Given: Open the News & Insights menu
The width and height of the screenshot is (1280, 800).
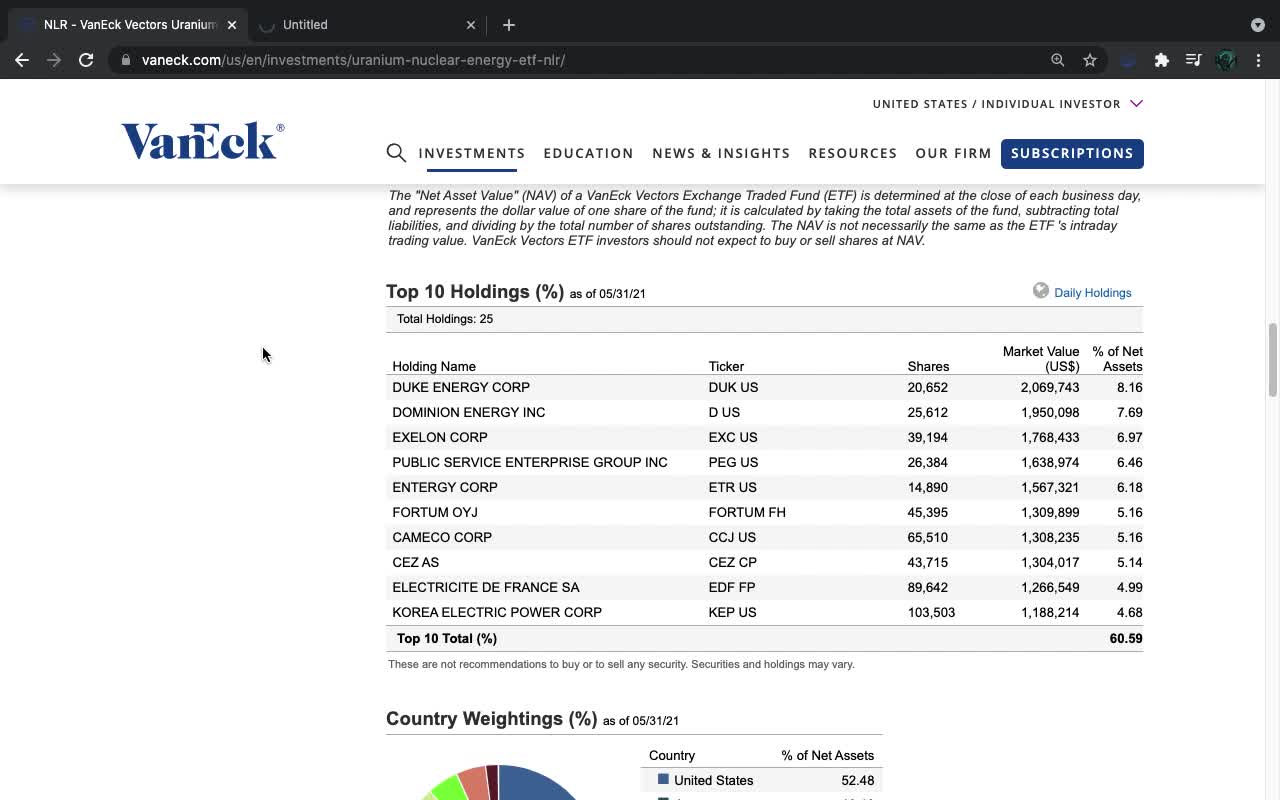Looking at the screenshot, I should click(721, 153).
